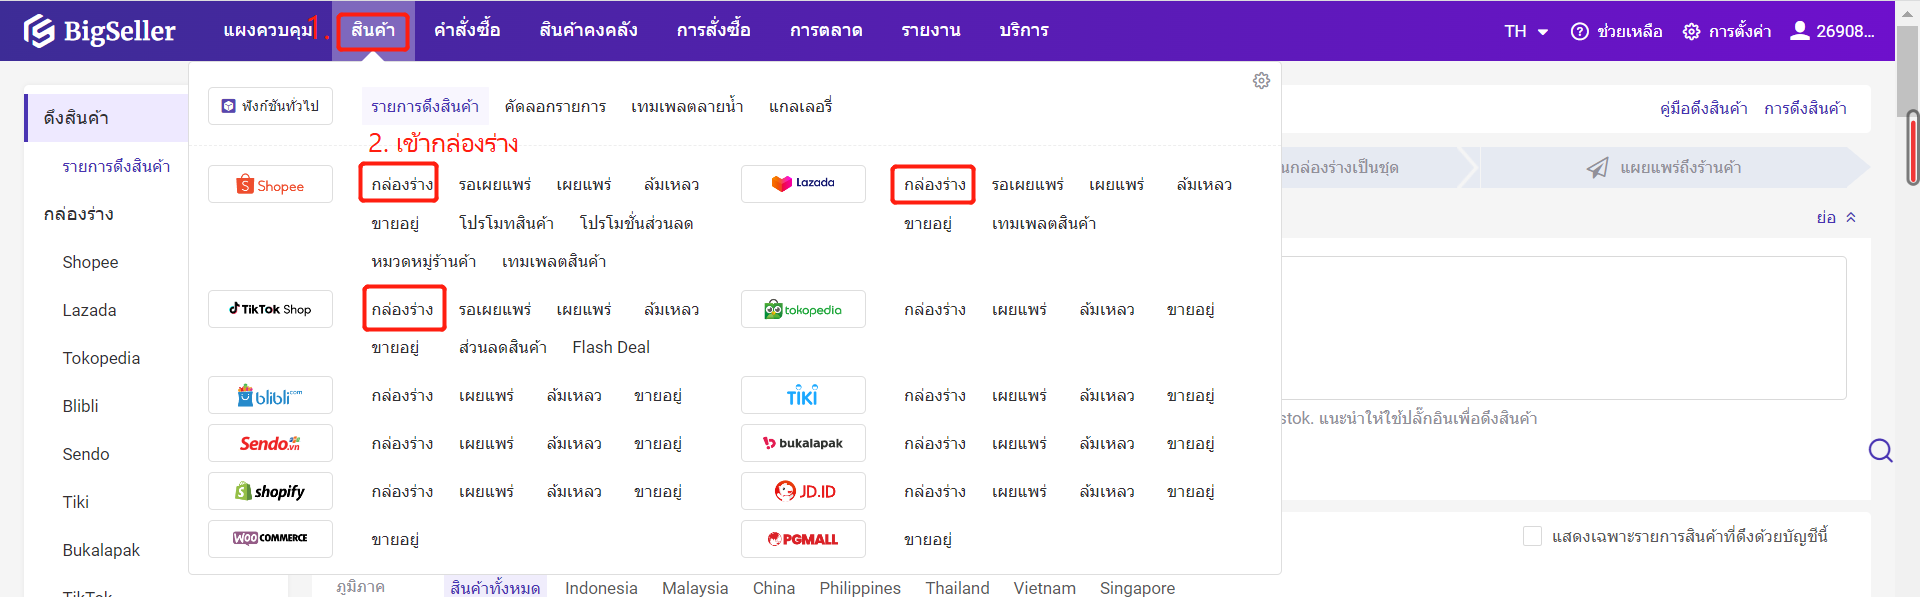Open the สินค้าคงคลัง inventory menu

coord(588,30)
